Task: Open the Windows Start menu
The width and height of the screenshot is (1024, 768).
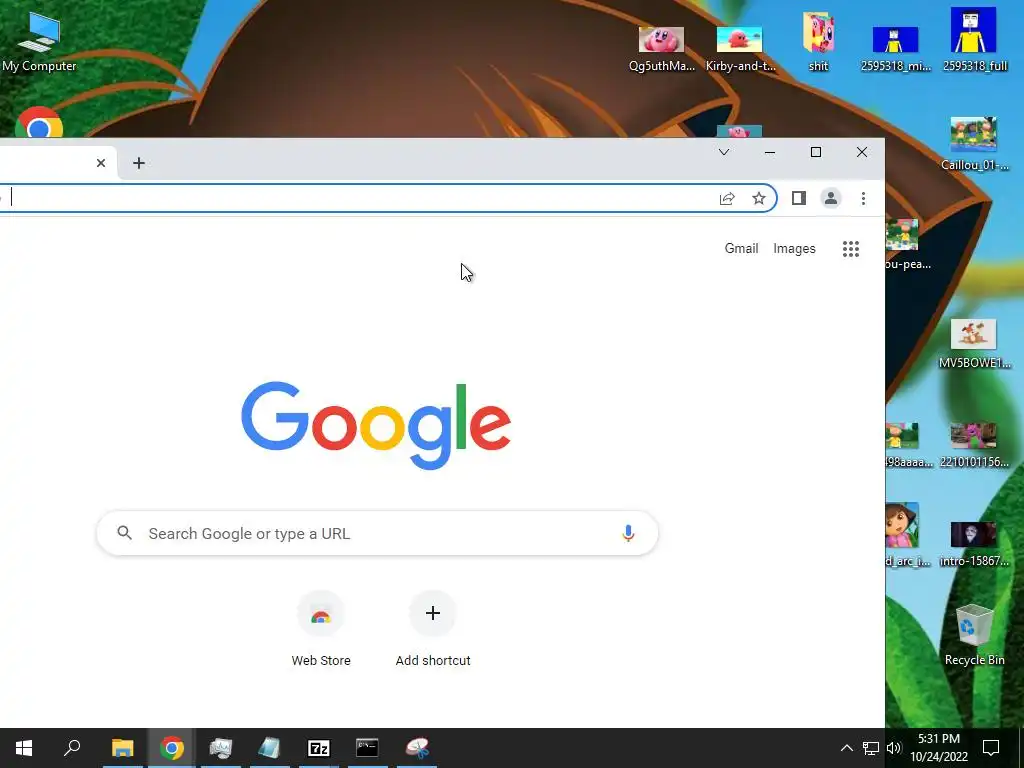Action: click(24, 748)
